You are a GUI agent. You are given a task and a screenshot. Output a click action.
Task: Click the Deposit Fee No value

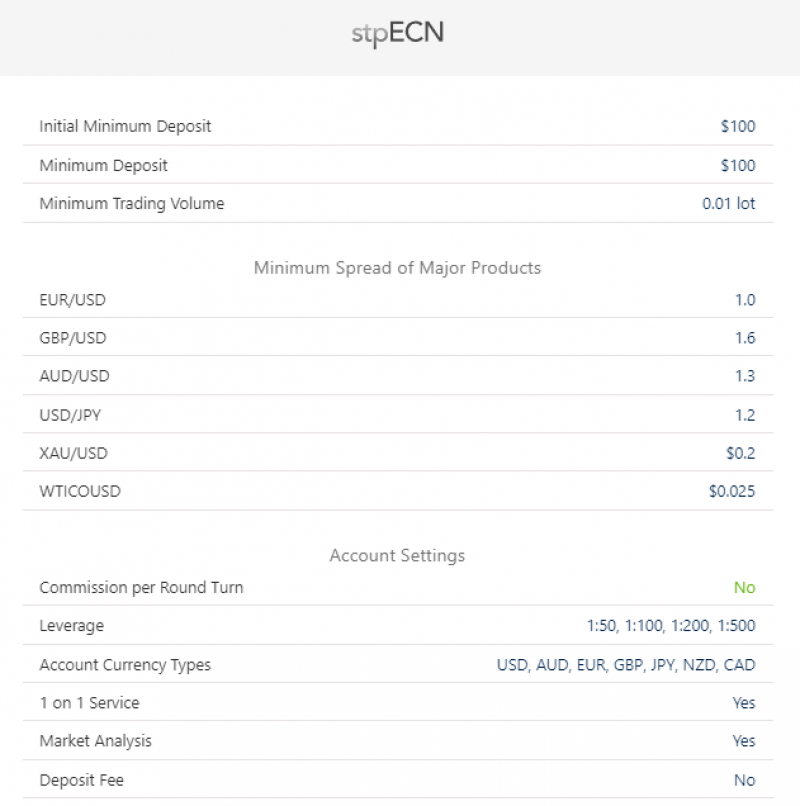pos(744,780)
